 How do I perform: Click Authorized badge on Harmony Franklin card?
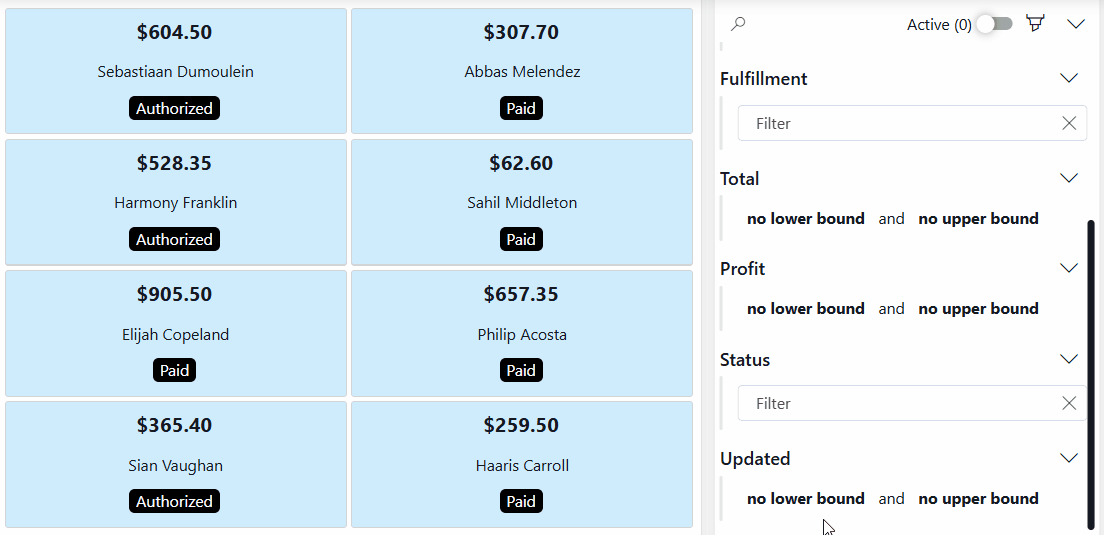point(175,239)
